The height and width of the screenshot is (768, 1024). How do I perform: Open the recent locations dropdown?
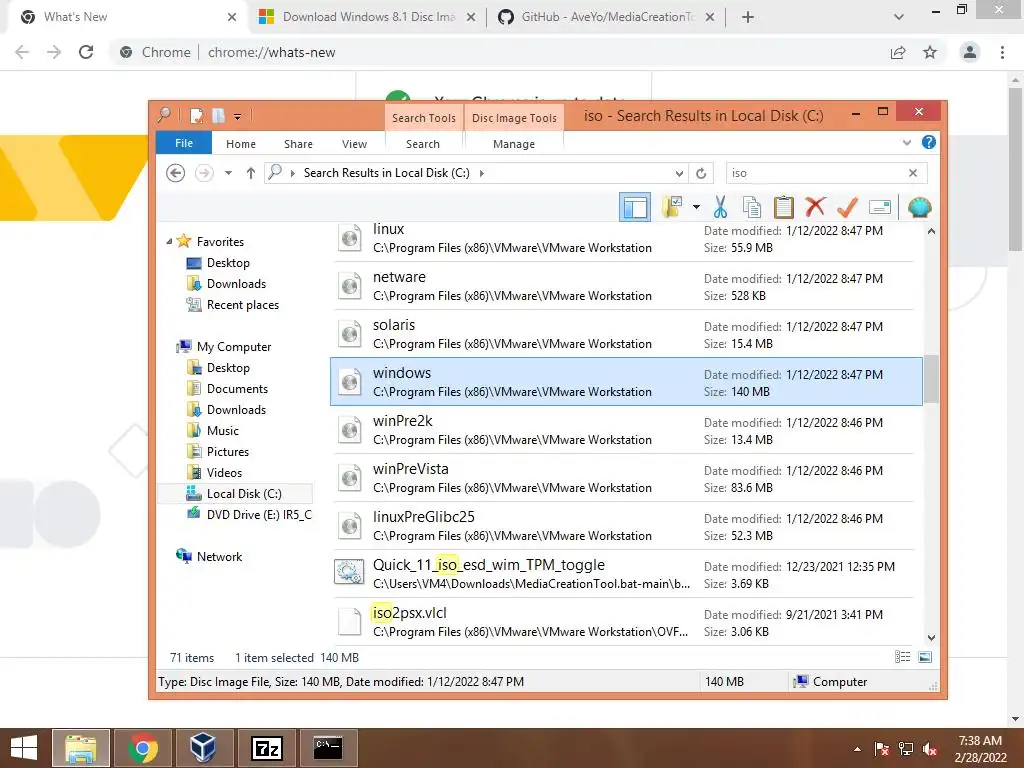click(x=228, y=173)
